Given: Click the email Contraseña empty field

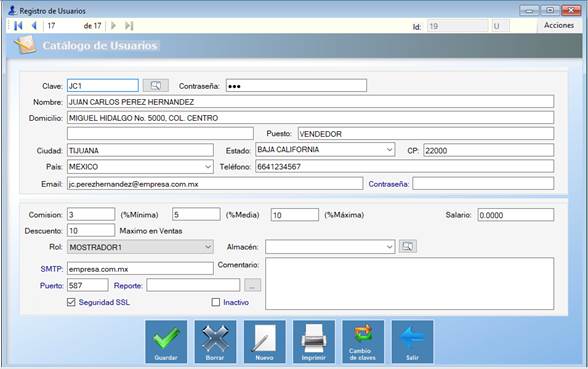Looking at the screenshot, I should (x=483, y=184).
